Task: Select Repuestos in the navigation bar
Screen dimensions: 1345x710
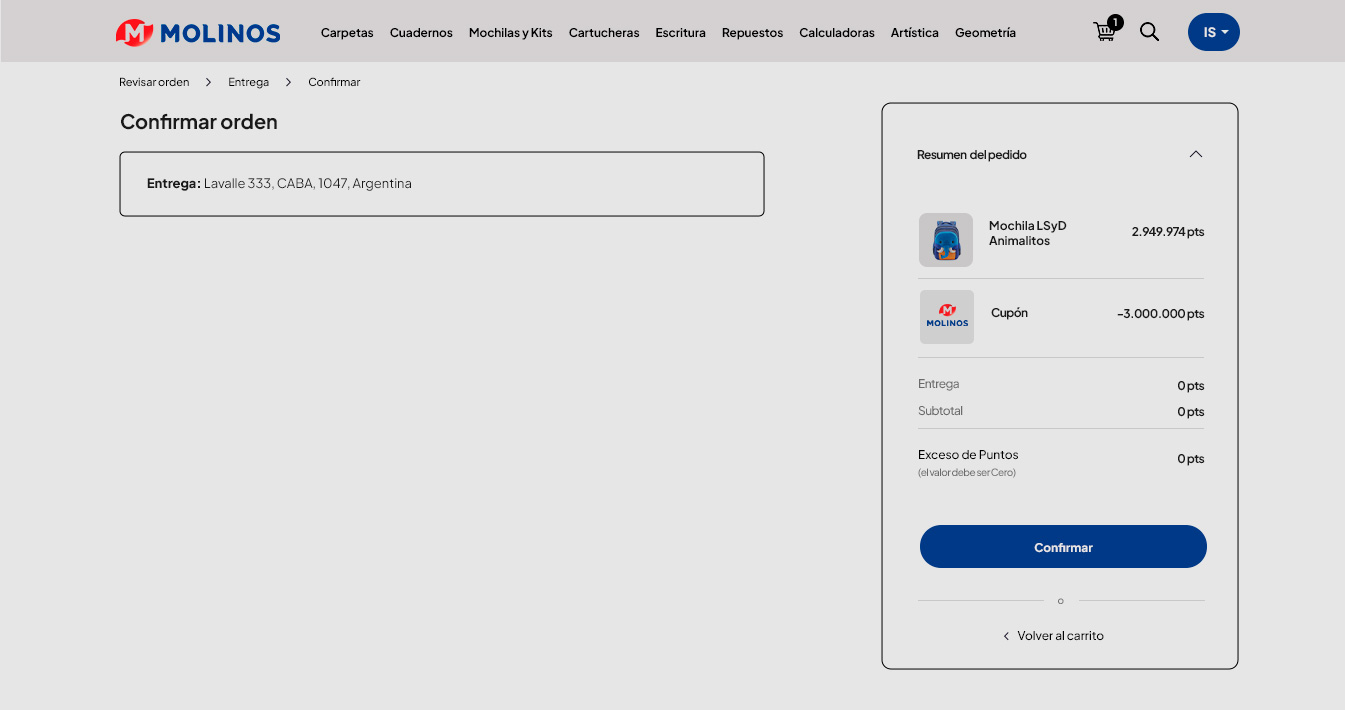Action: pyautogui.click(x=752, y=33)
